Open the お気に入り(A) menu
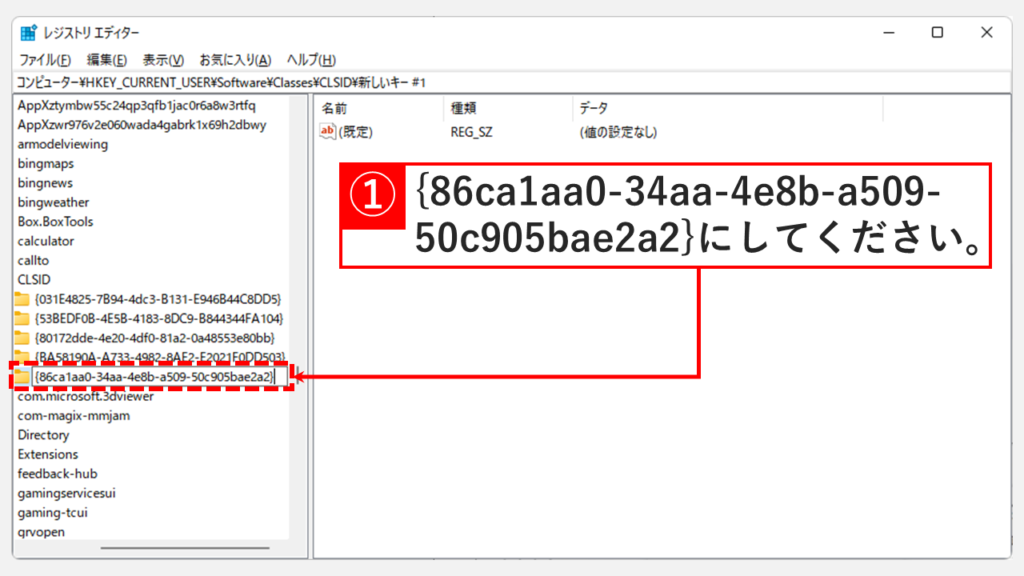This screenshot has height=576, width=1024. [235, 60]
